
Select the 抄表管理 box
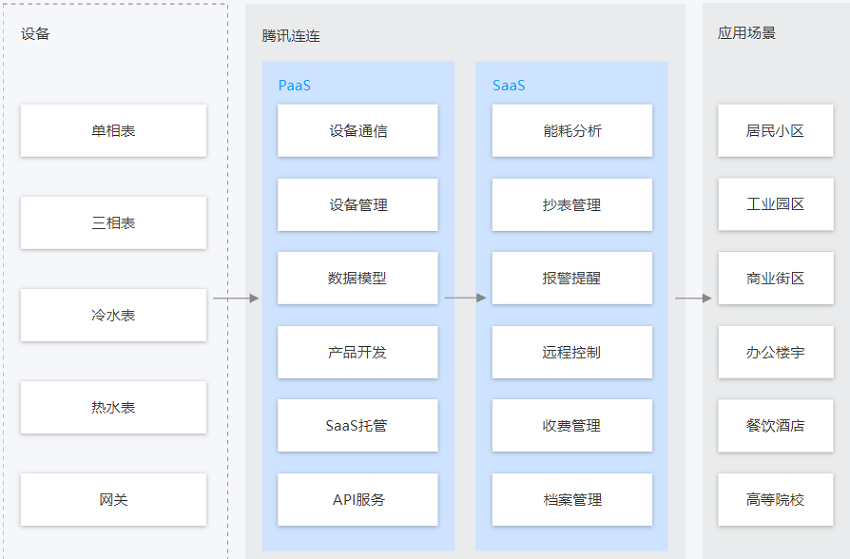(572, 205)
